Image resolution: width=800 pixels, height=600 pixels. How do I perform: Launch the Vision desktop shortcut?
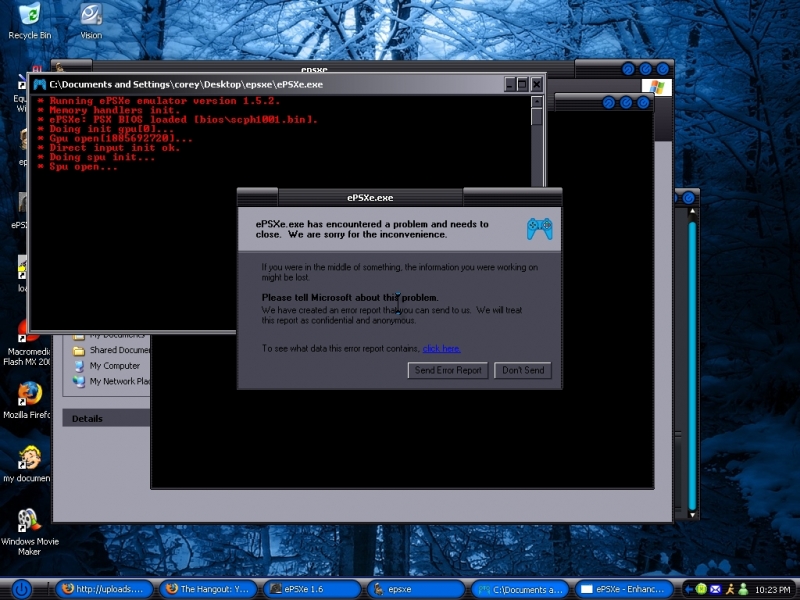[91, 20]
